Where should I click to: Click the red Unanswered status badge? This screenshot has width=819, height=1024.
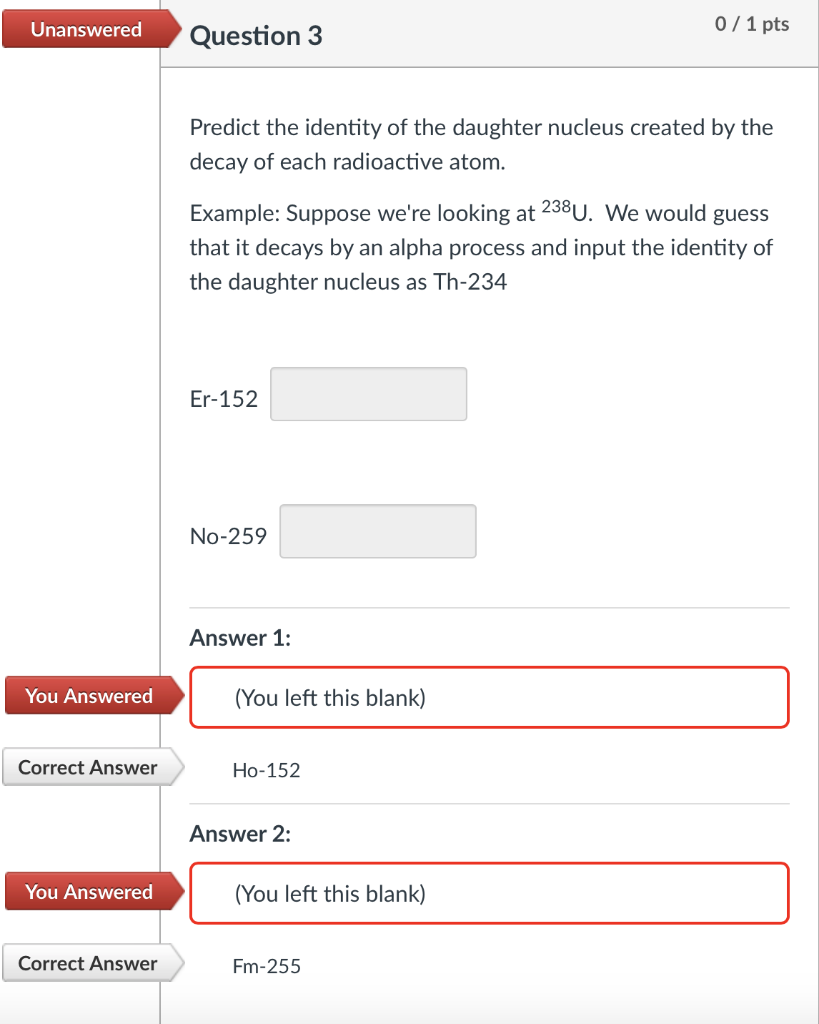tap(85, 29)
